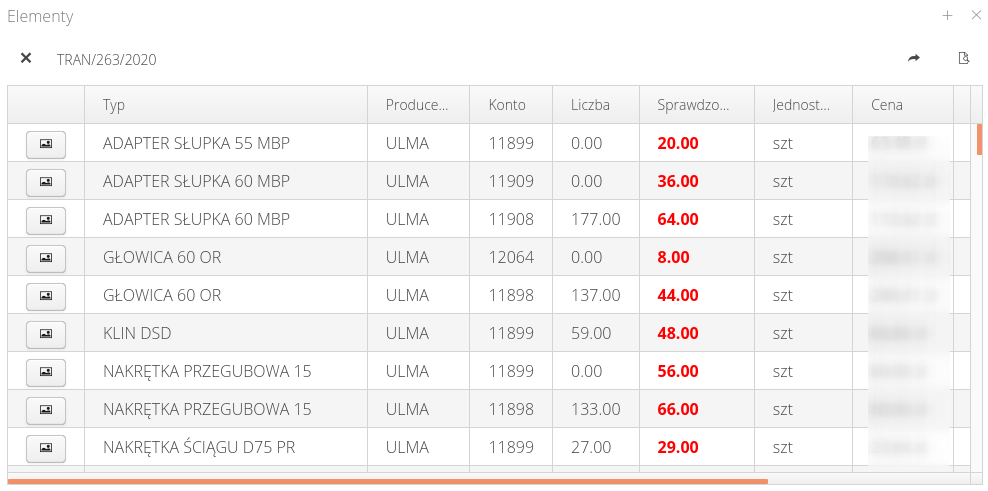Click szt unit in ADAPTER SŁUPKA 55 MBP row

pyautogui.click(x=783, y=144)
